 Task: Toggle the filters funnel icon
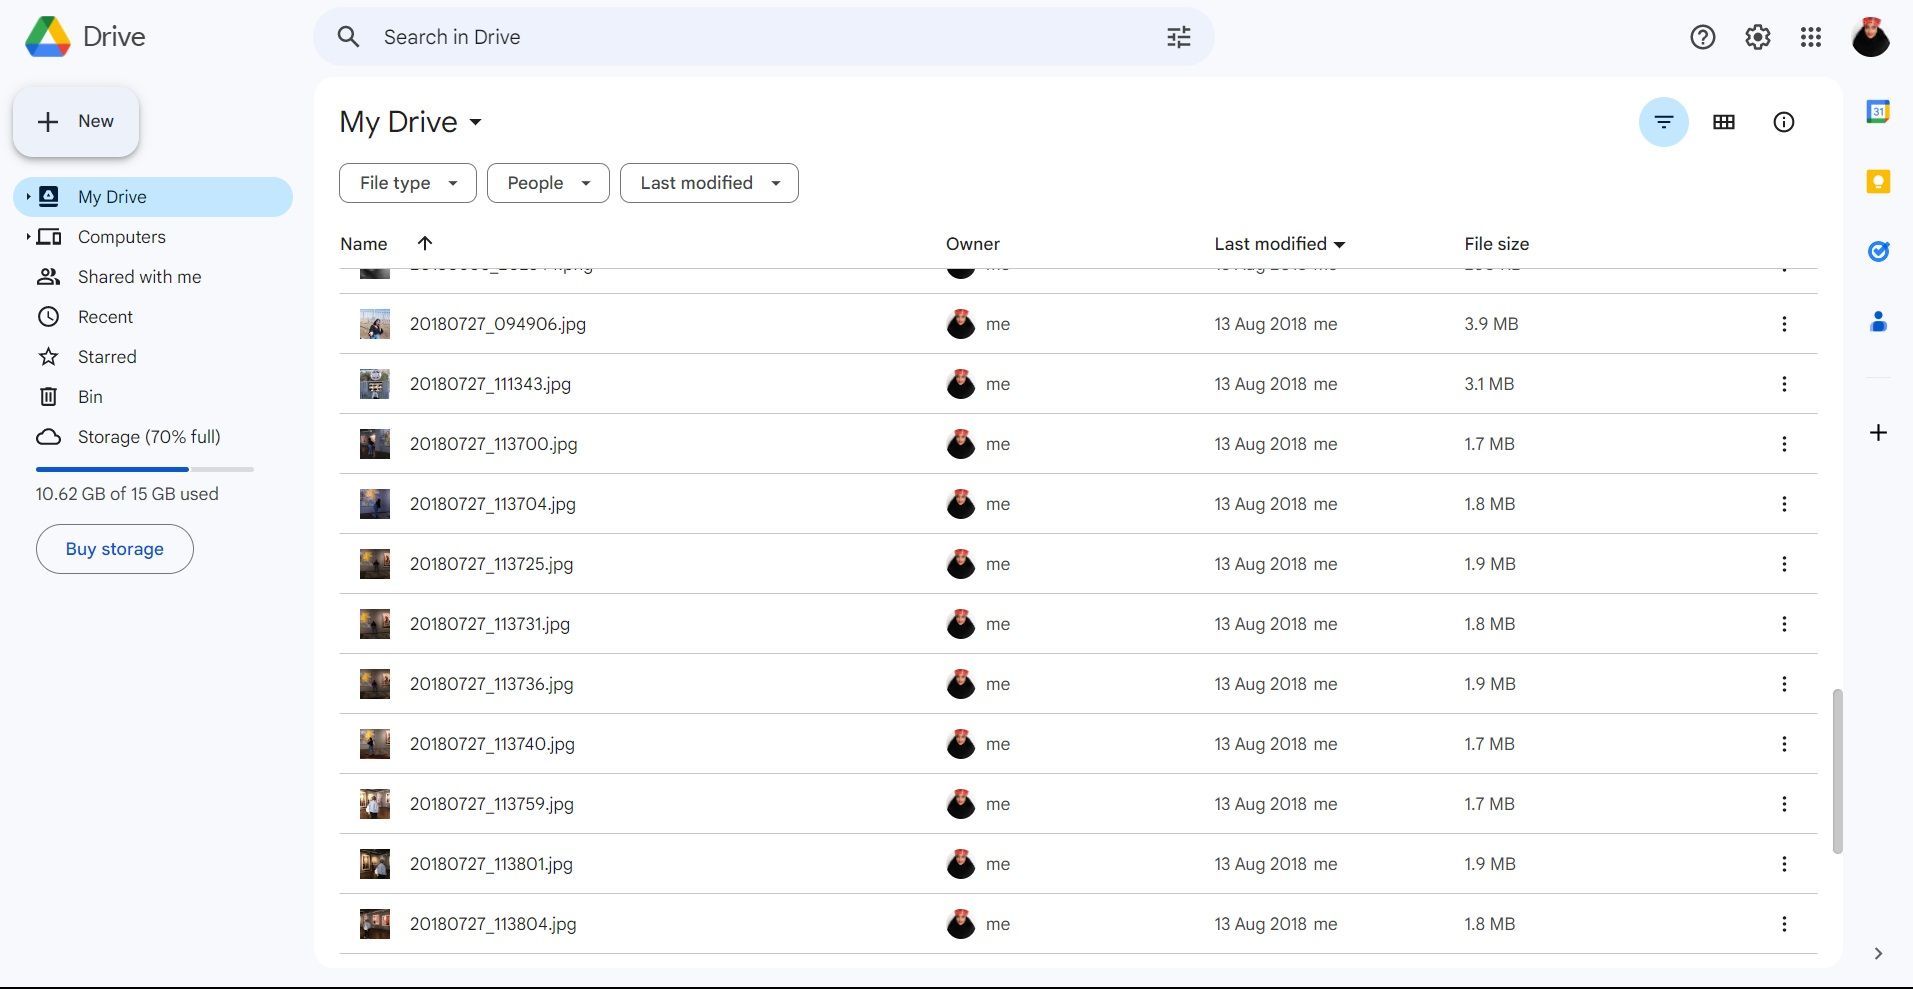point(1663,122)
